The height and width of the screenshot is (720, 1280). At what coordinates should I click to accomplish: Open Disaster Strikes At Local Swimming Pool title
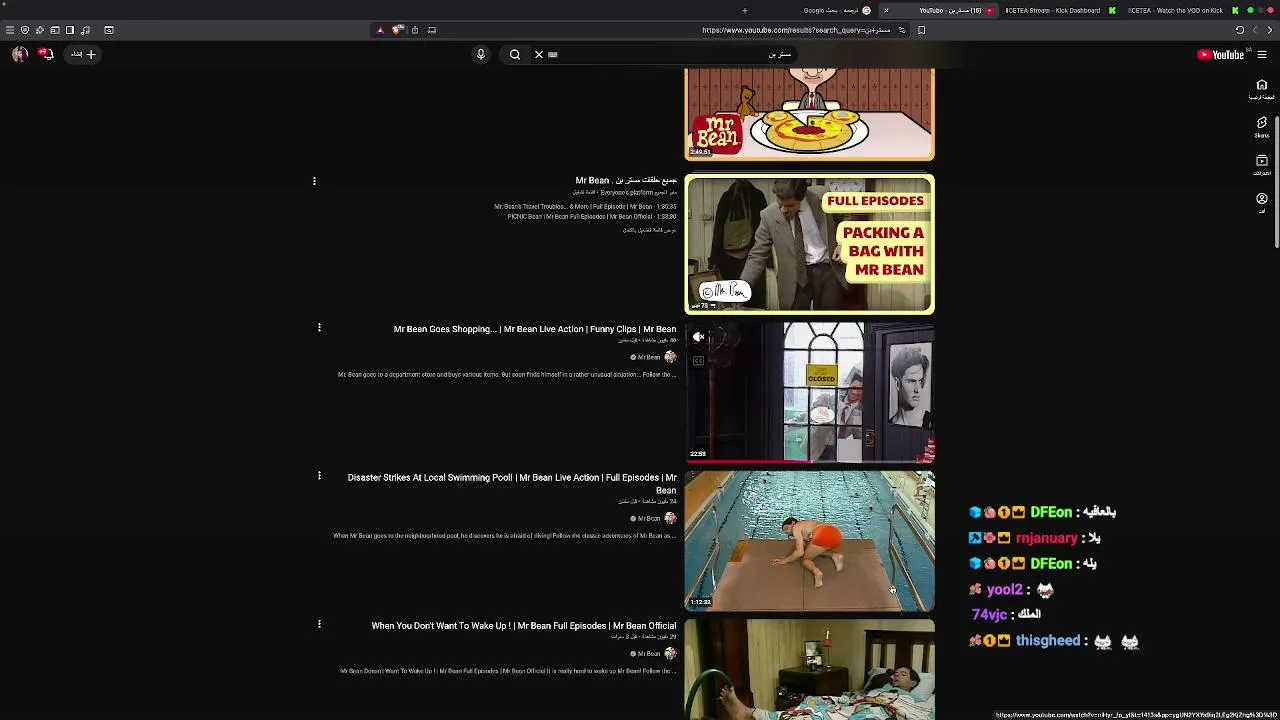(x=512, y=484)
